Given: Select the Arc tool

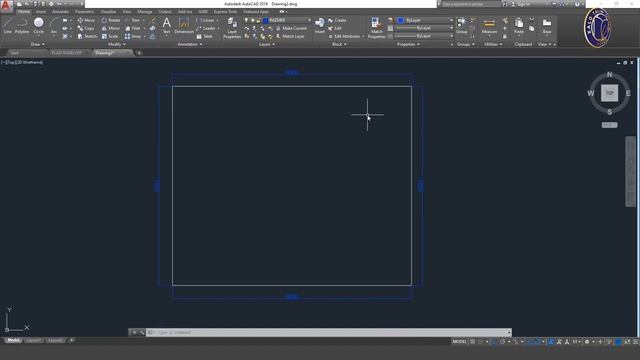Looking at the screenshot, I should click(x=53, y=26).
